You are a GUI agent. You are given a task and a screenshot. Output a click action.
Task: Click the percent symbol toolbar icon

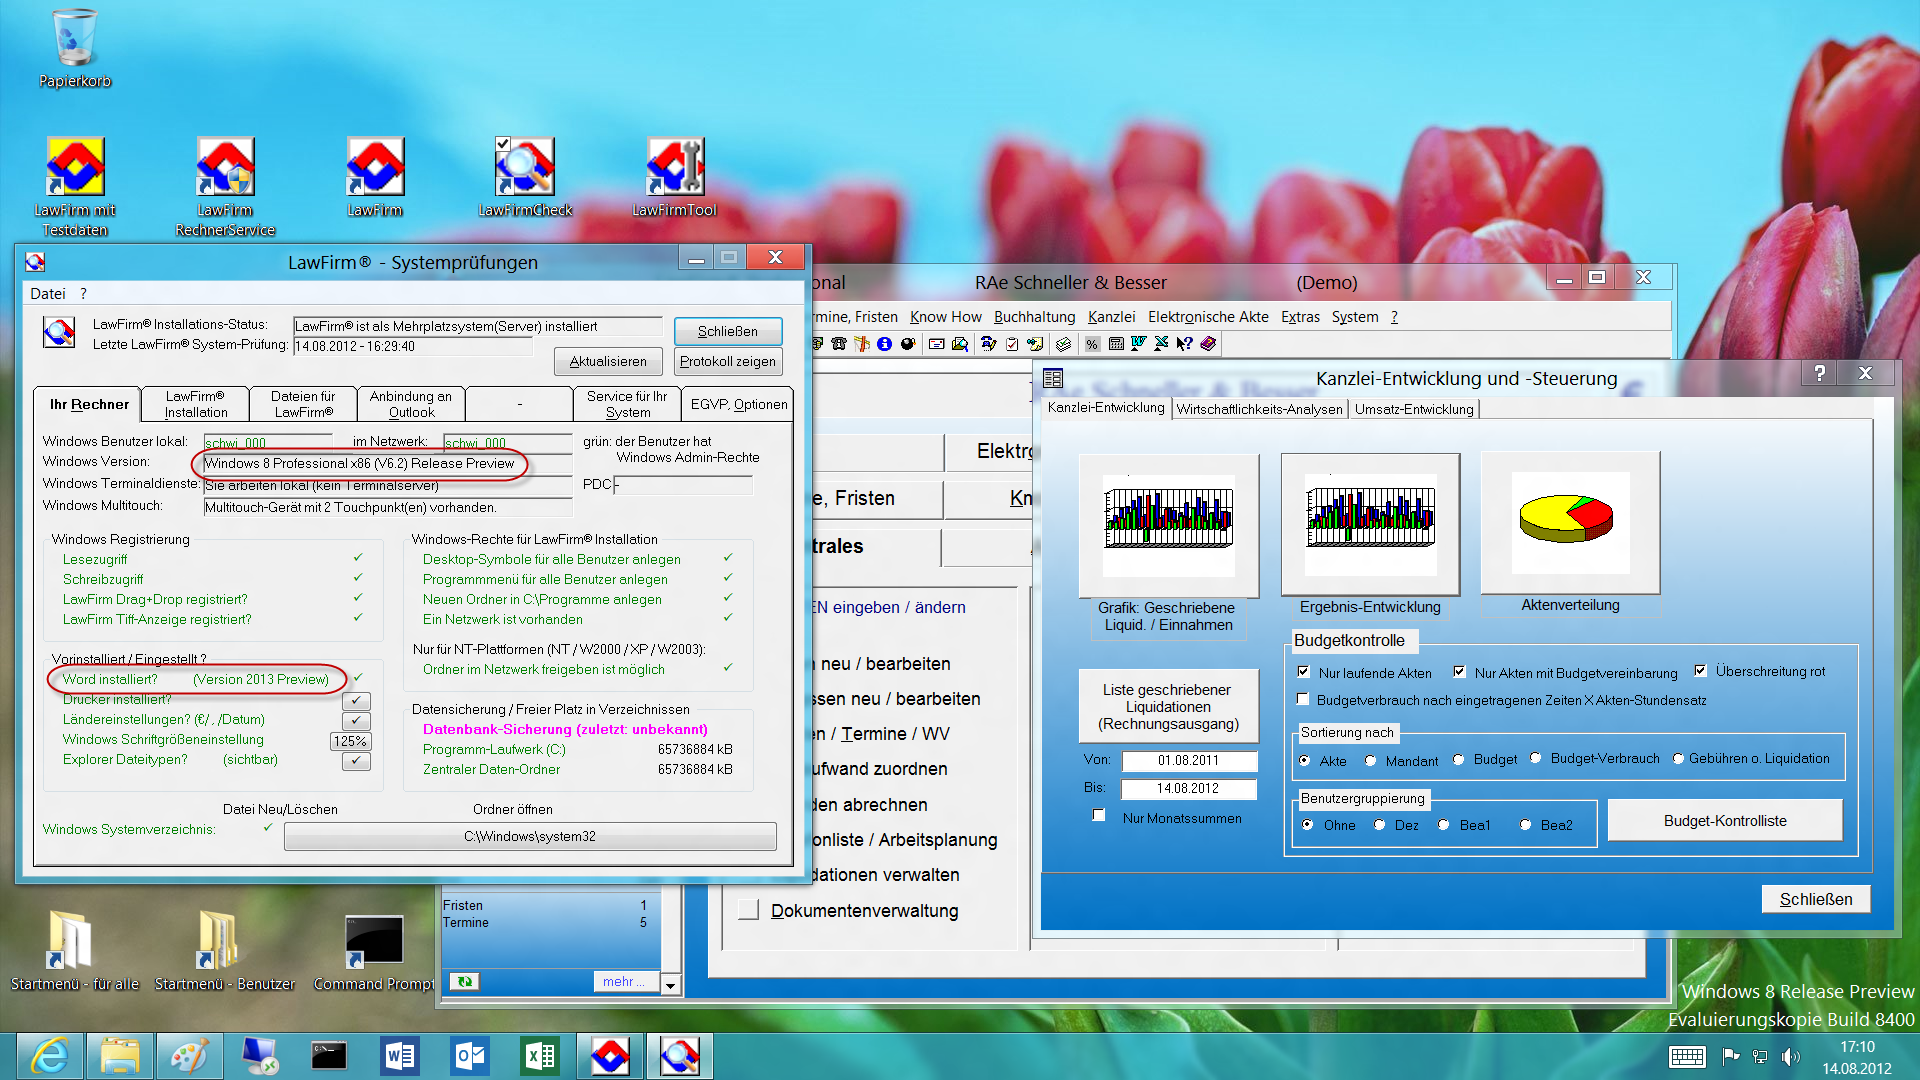point(1092,344)
